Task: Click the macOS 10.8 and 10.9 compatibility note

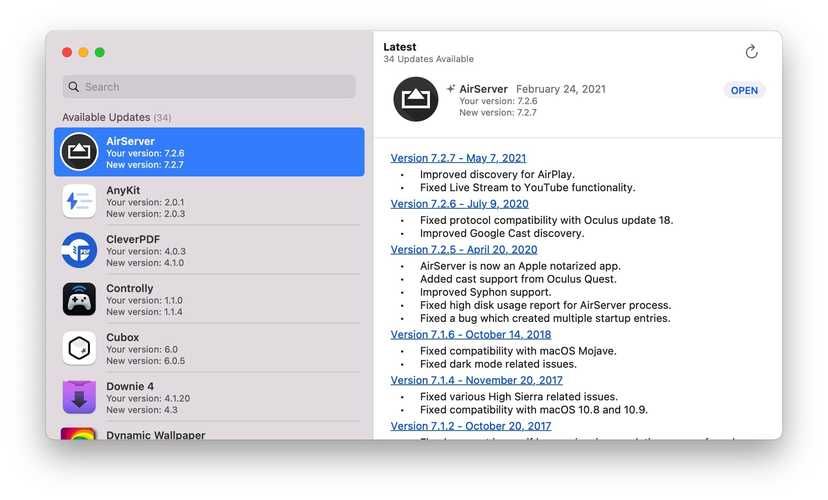Action: pos(533,410)
